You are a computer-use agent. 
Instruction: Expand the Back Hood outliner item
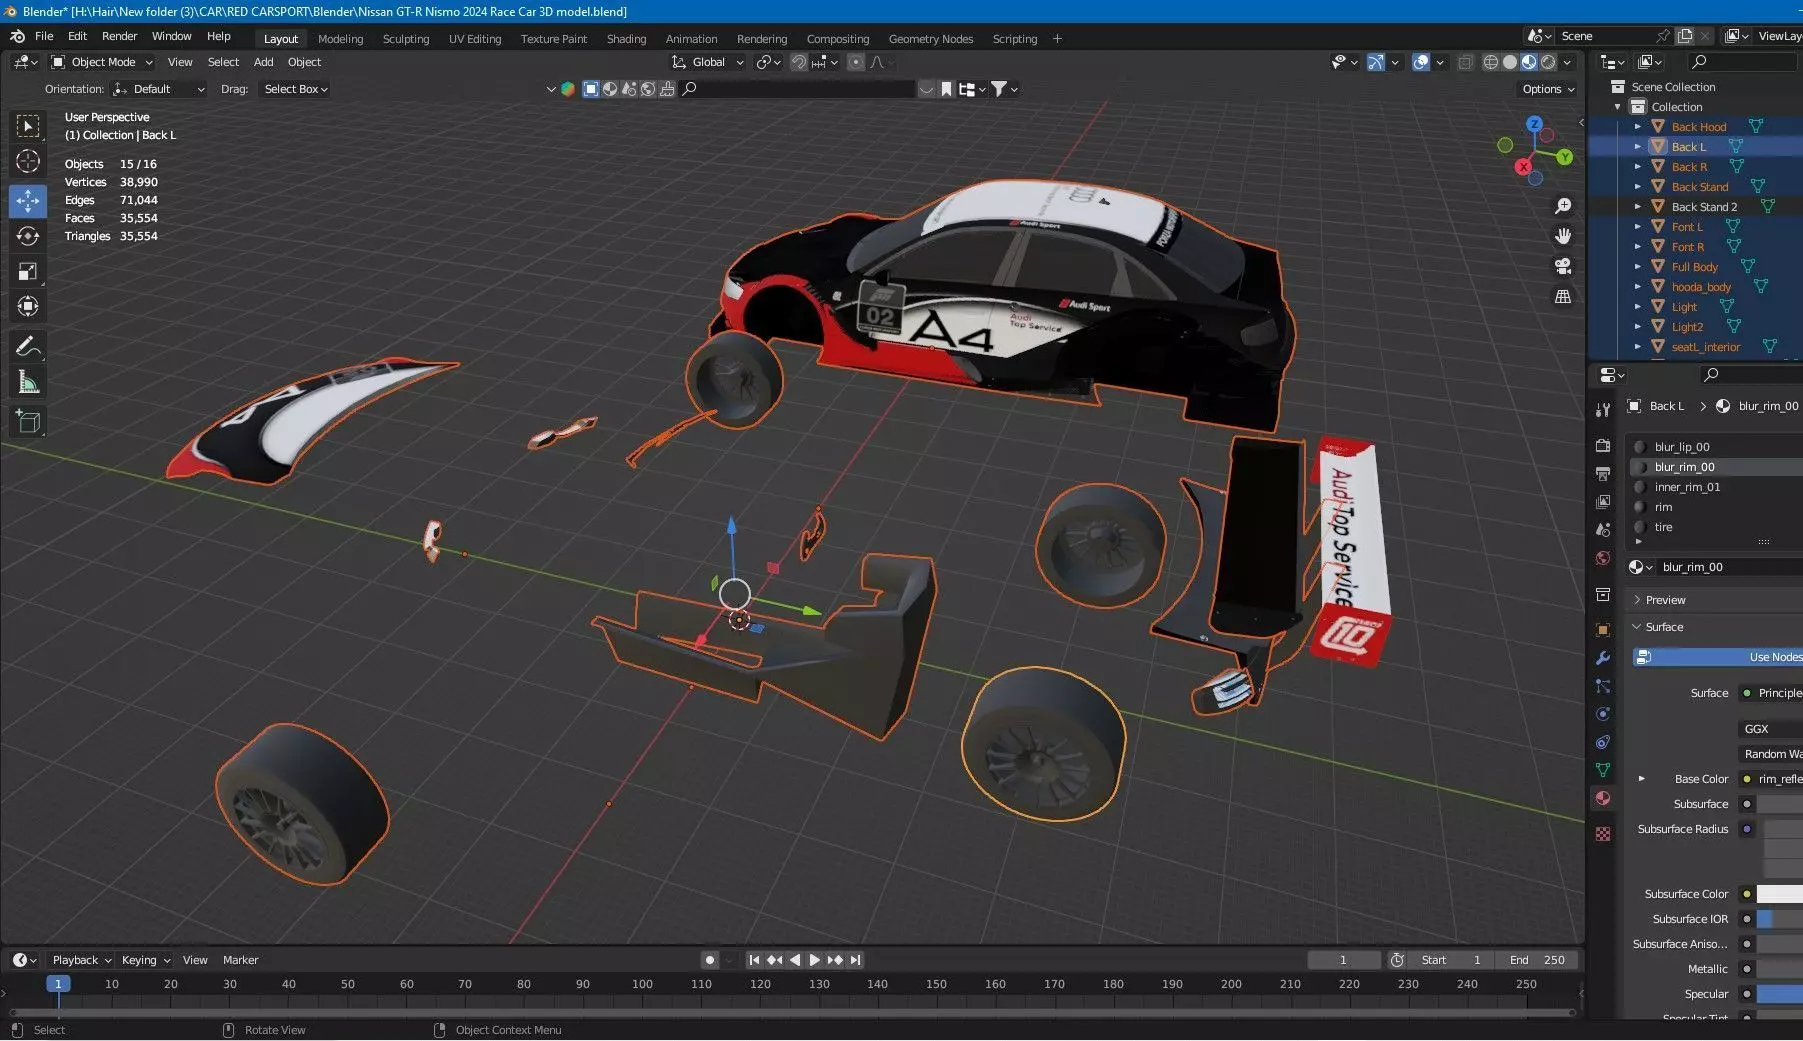coord(1637,127)
